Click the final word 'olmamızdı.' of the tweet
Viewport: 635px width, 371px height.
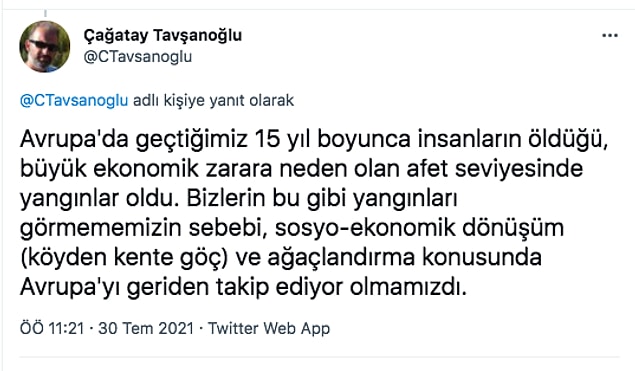pyautogui.click(x=409, y=288)
